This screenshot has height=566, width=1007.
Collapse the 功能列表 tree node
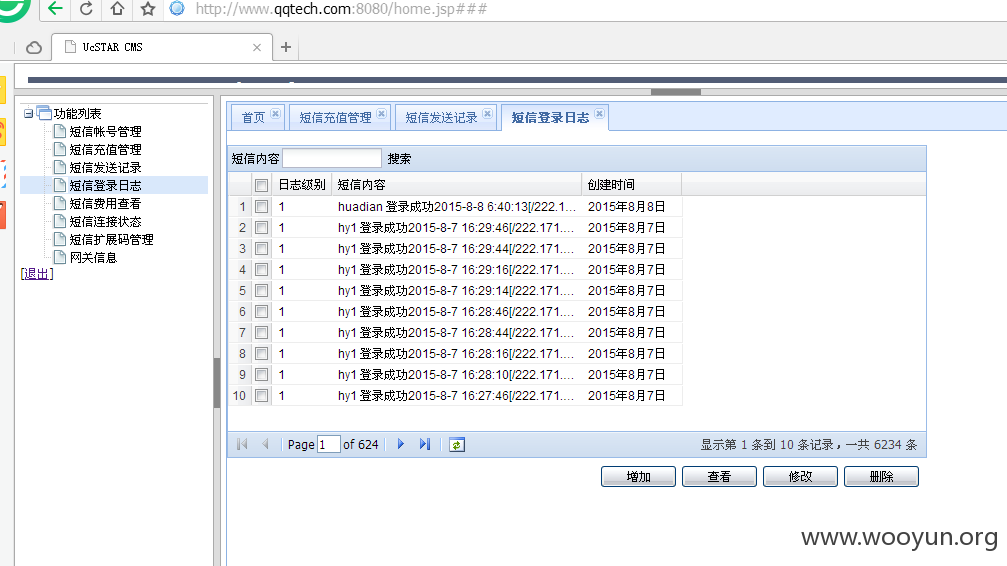tap(28, 114)
